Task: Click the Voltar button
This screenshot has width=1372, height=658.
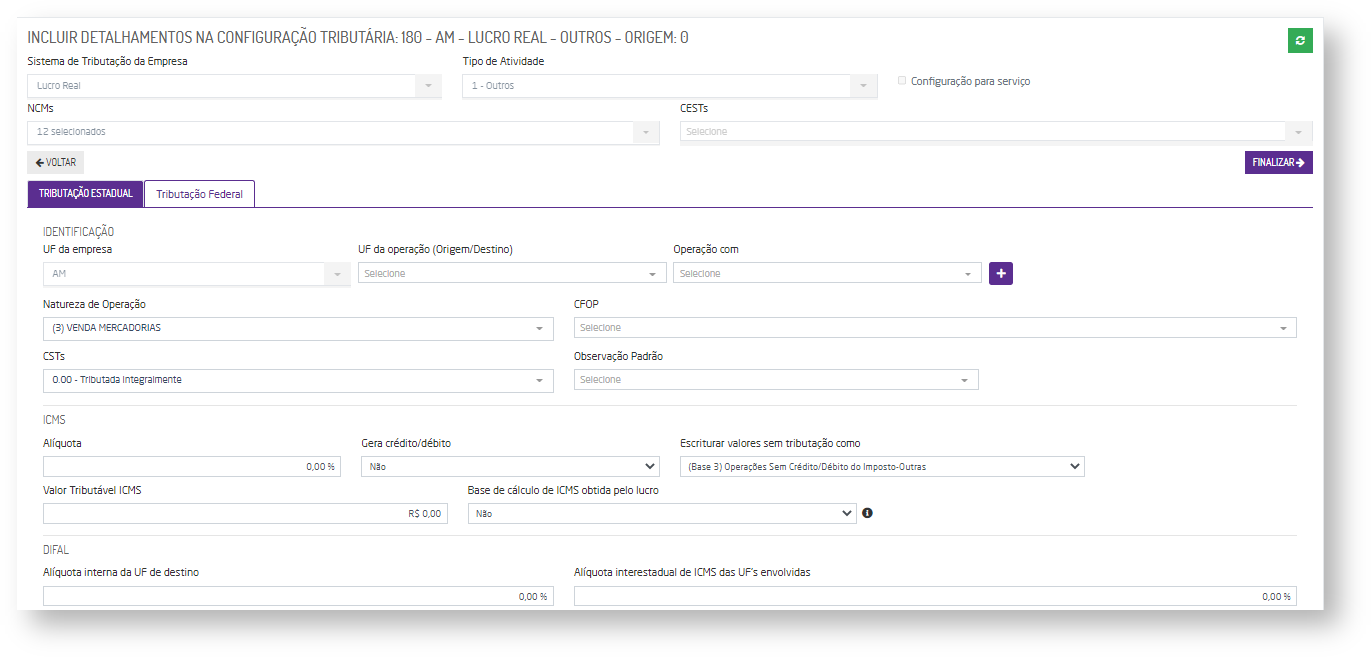Action: pos(55,162)
